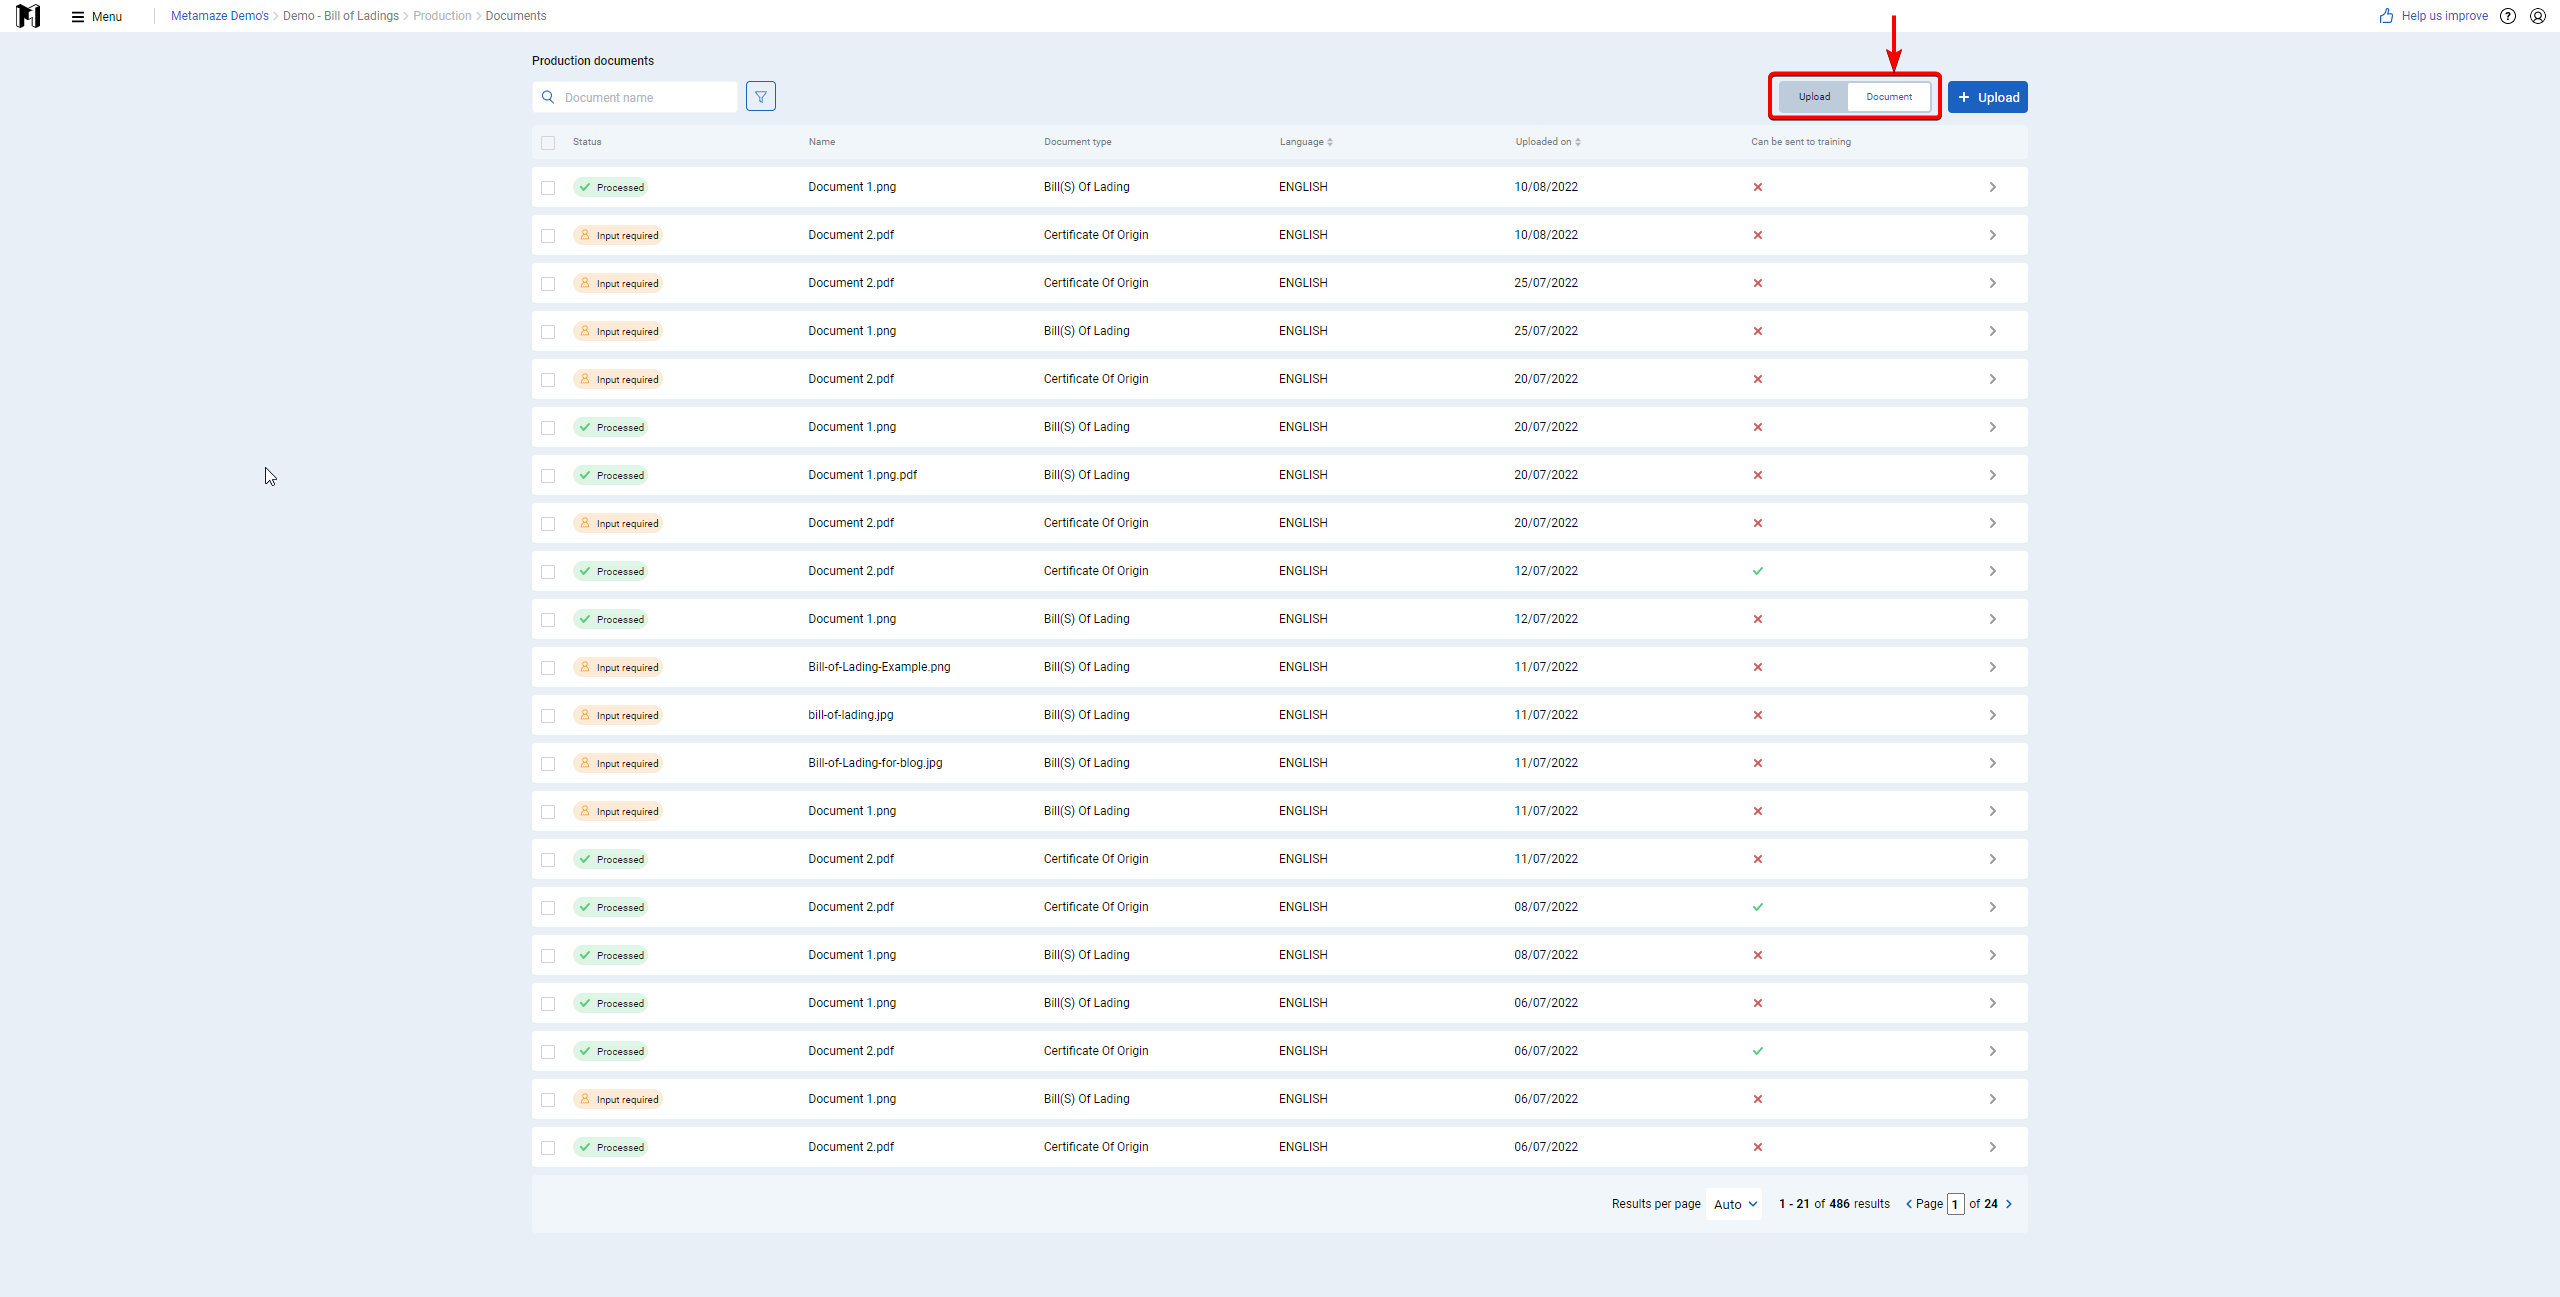Expand the Bill-of-Lading-for-blog.jpg row chevron
Viewport: 2560px width, 1297px height.
click(1992, 763)
